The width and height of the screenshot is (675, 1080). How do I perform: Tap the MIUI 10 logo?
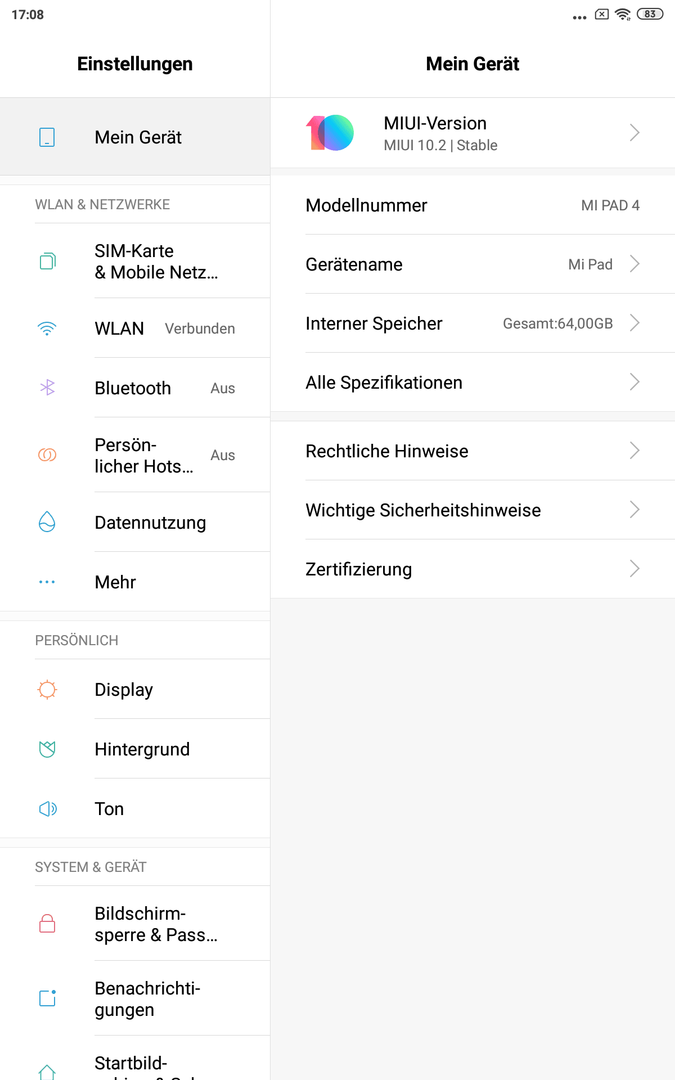330,132
